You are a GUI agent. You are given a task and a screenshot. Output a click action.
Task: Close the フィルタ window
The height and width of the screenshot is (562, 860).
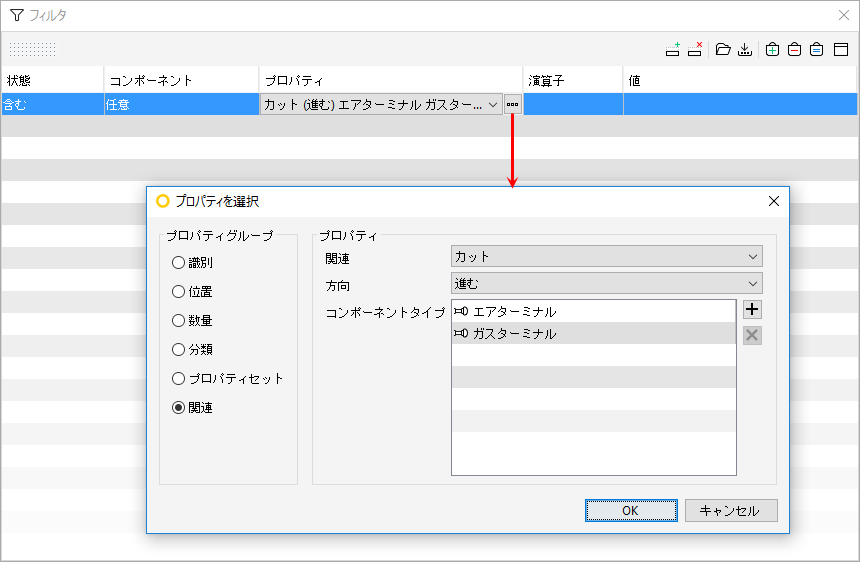pos(844,15)
